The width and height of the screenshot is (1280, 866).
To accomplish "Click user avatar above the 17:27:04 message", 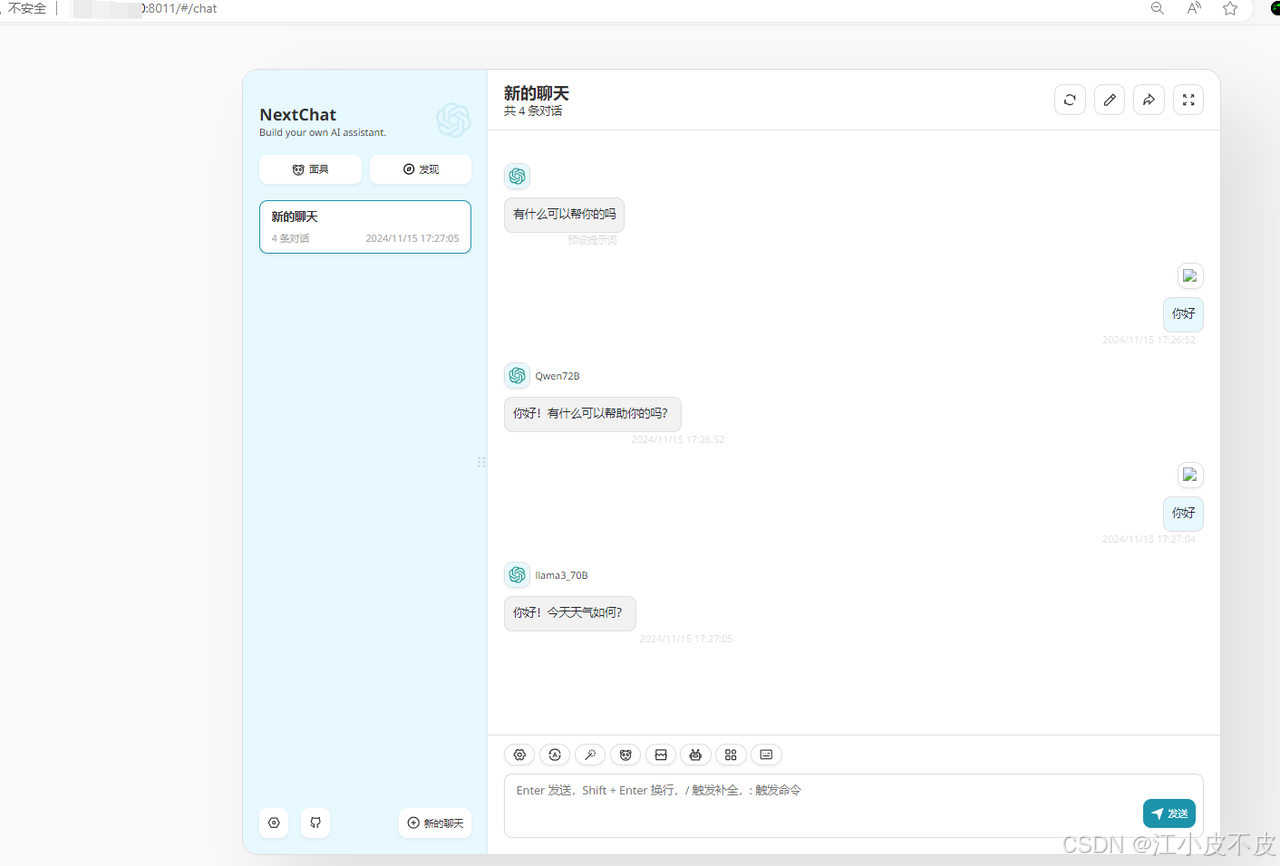I will pyautogui.click(x=1190, y=475).
